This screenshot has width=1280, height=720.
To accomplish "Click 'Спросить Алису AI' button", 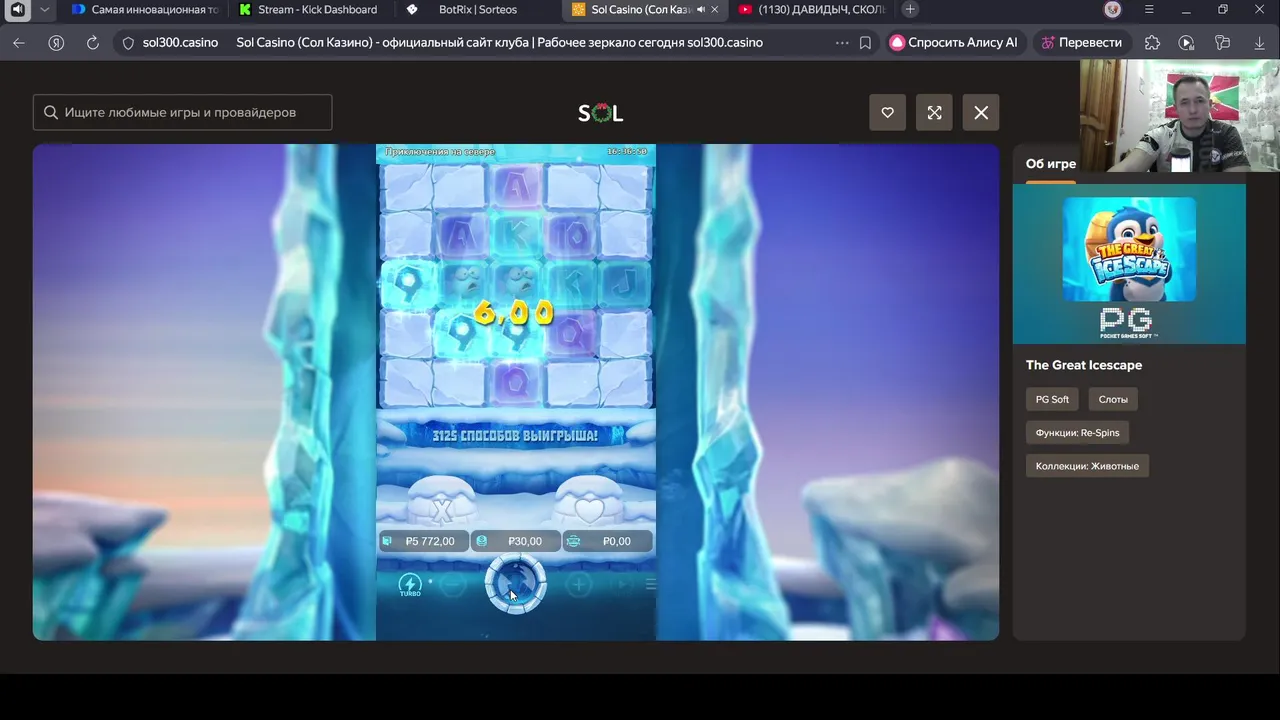I will click(x=954, y=43).
